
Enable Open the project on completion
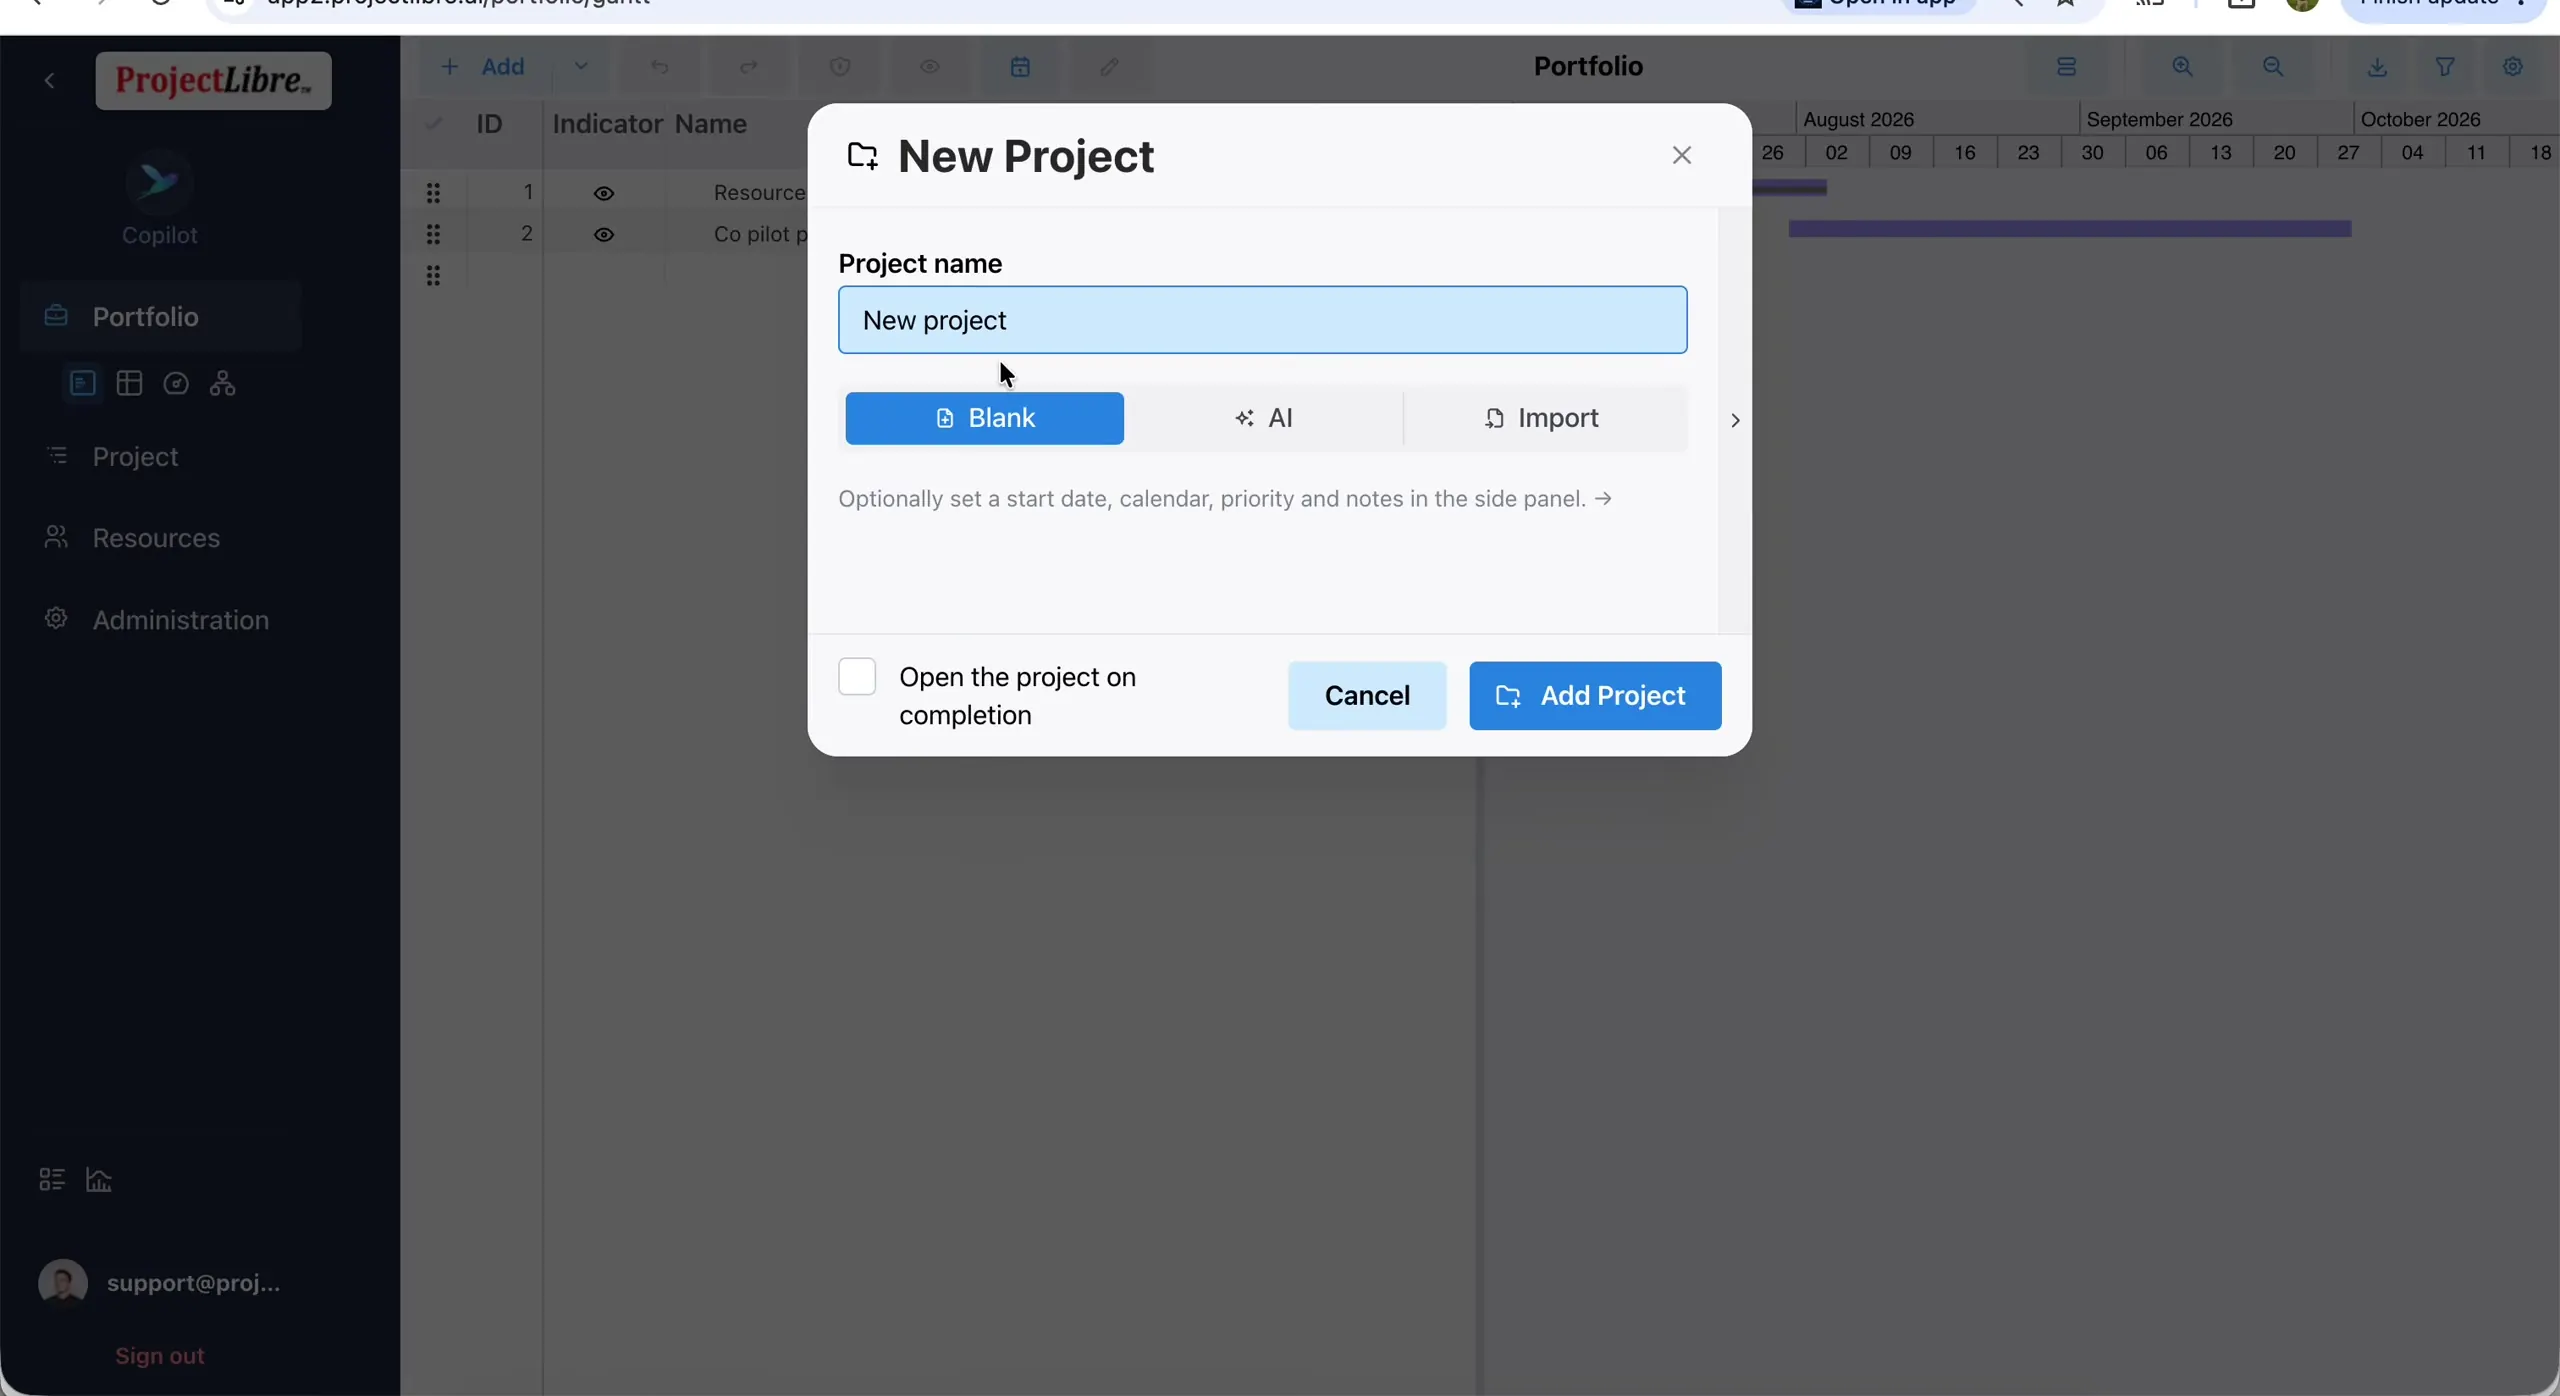coord(857,677)
